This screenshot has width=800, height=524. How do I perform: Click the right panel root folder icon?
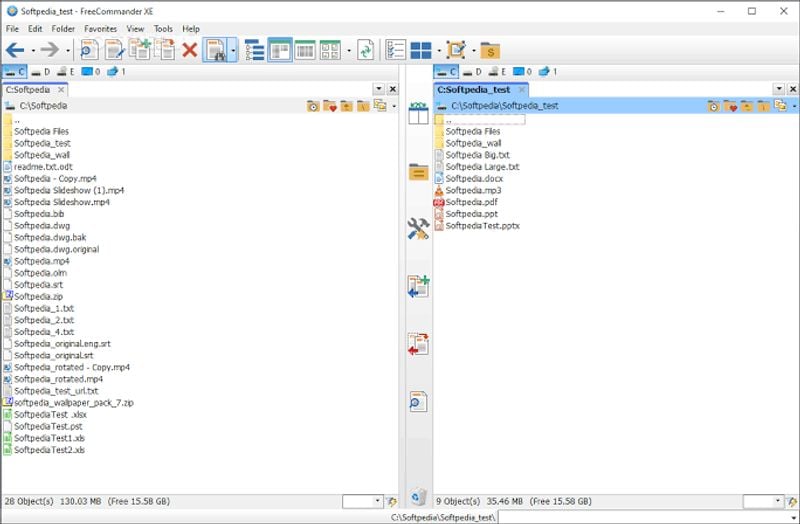(x=763, y=106)
